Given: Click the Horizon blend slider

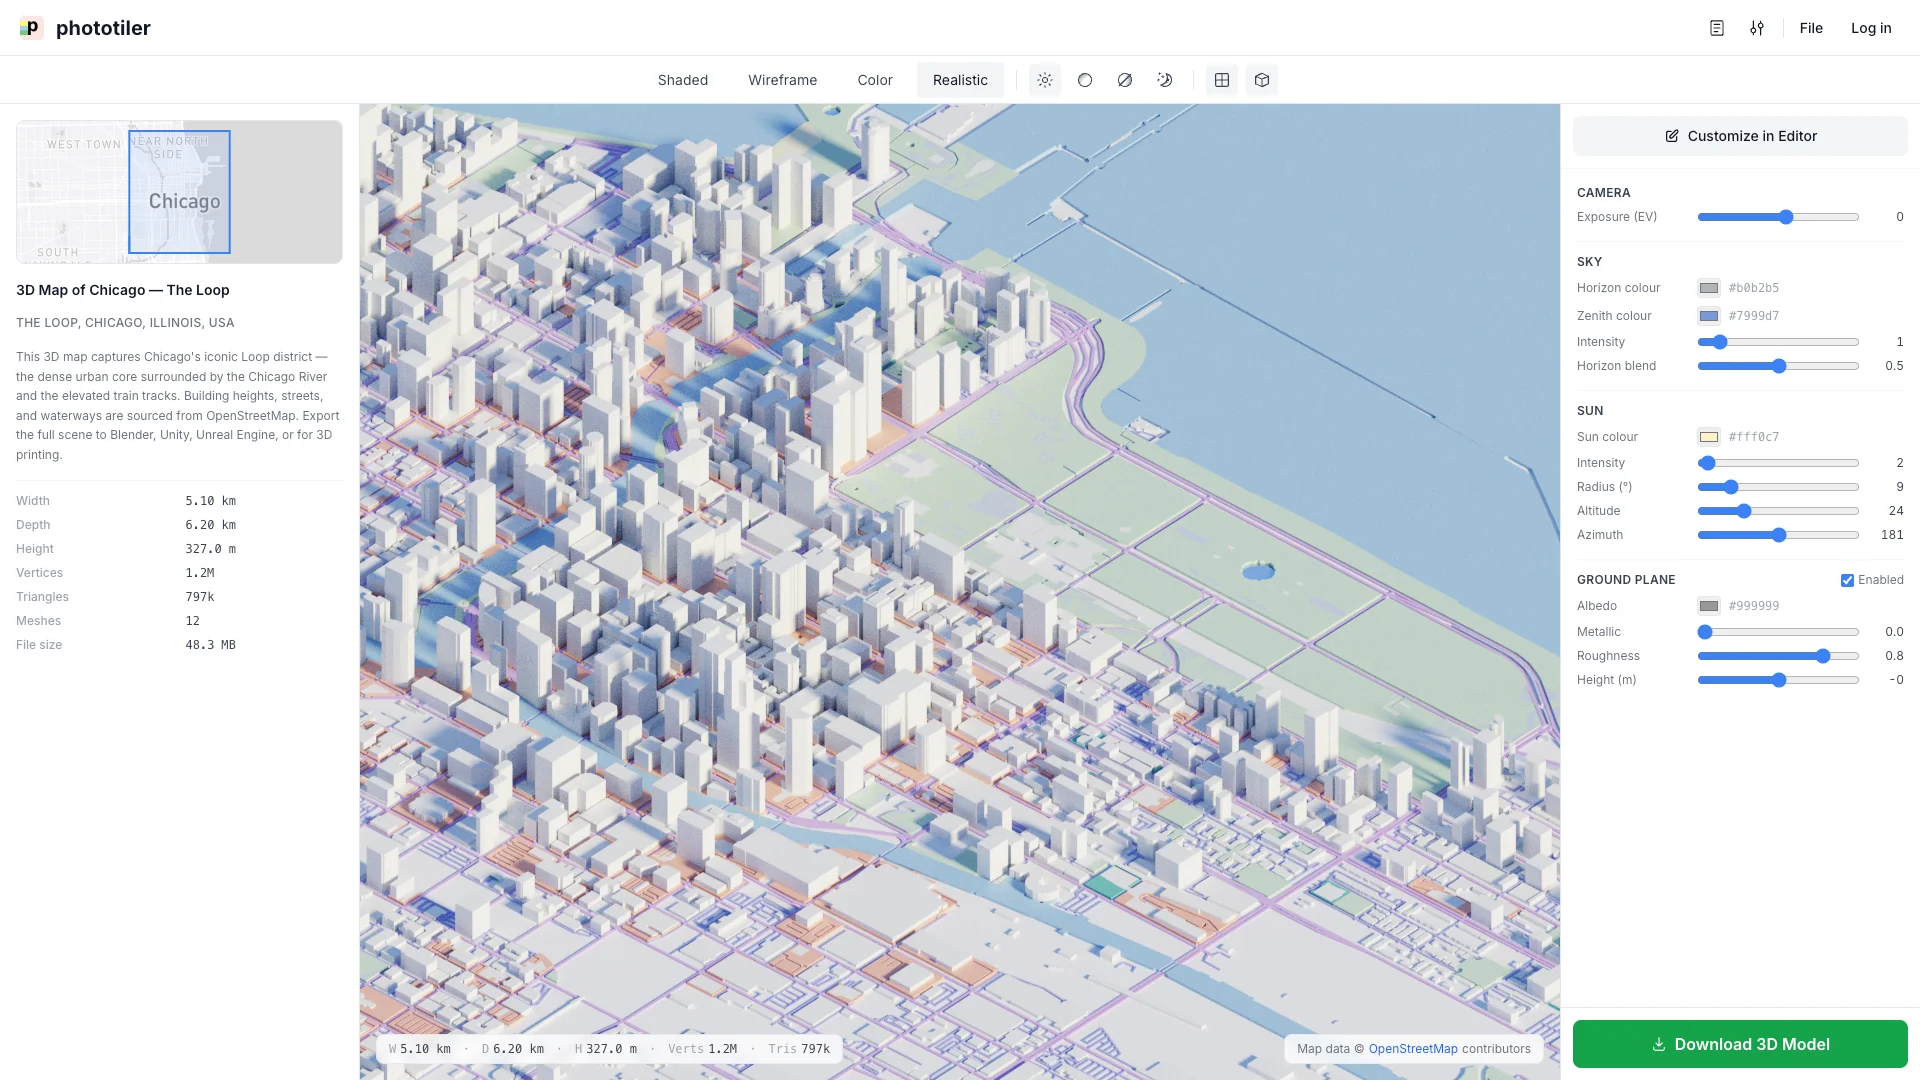Looking at the screenshot, I should (x=1778, y=366).
